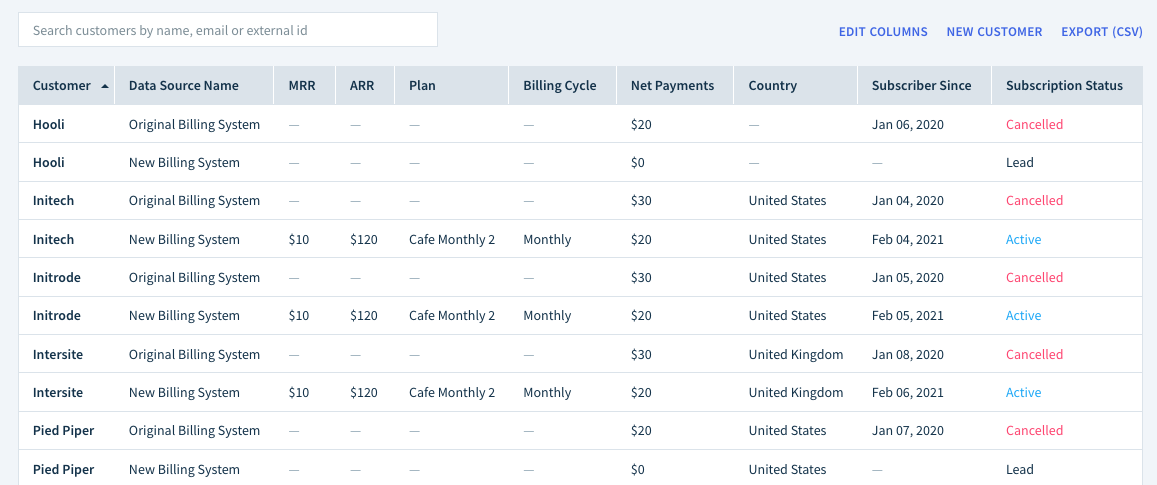This screenshot has width=1157, height=485.
Task: Click the Data Source Name column header
Action: [184, 86]
